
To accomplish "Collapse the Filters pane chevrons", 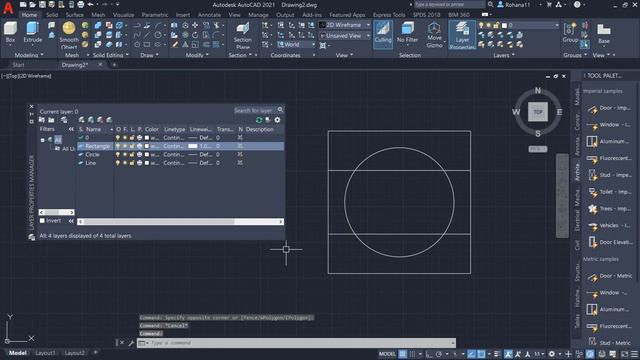I will (x=71, y=129).
